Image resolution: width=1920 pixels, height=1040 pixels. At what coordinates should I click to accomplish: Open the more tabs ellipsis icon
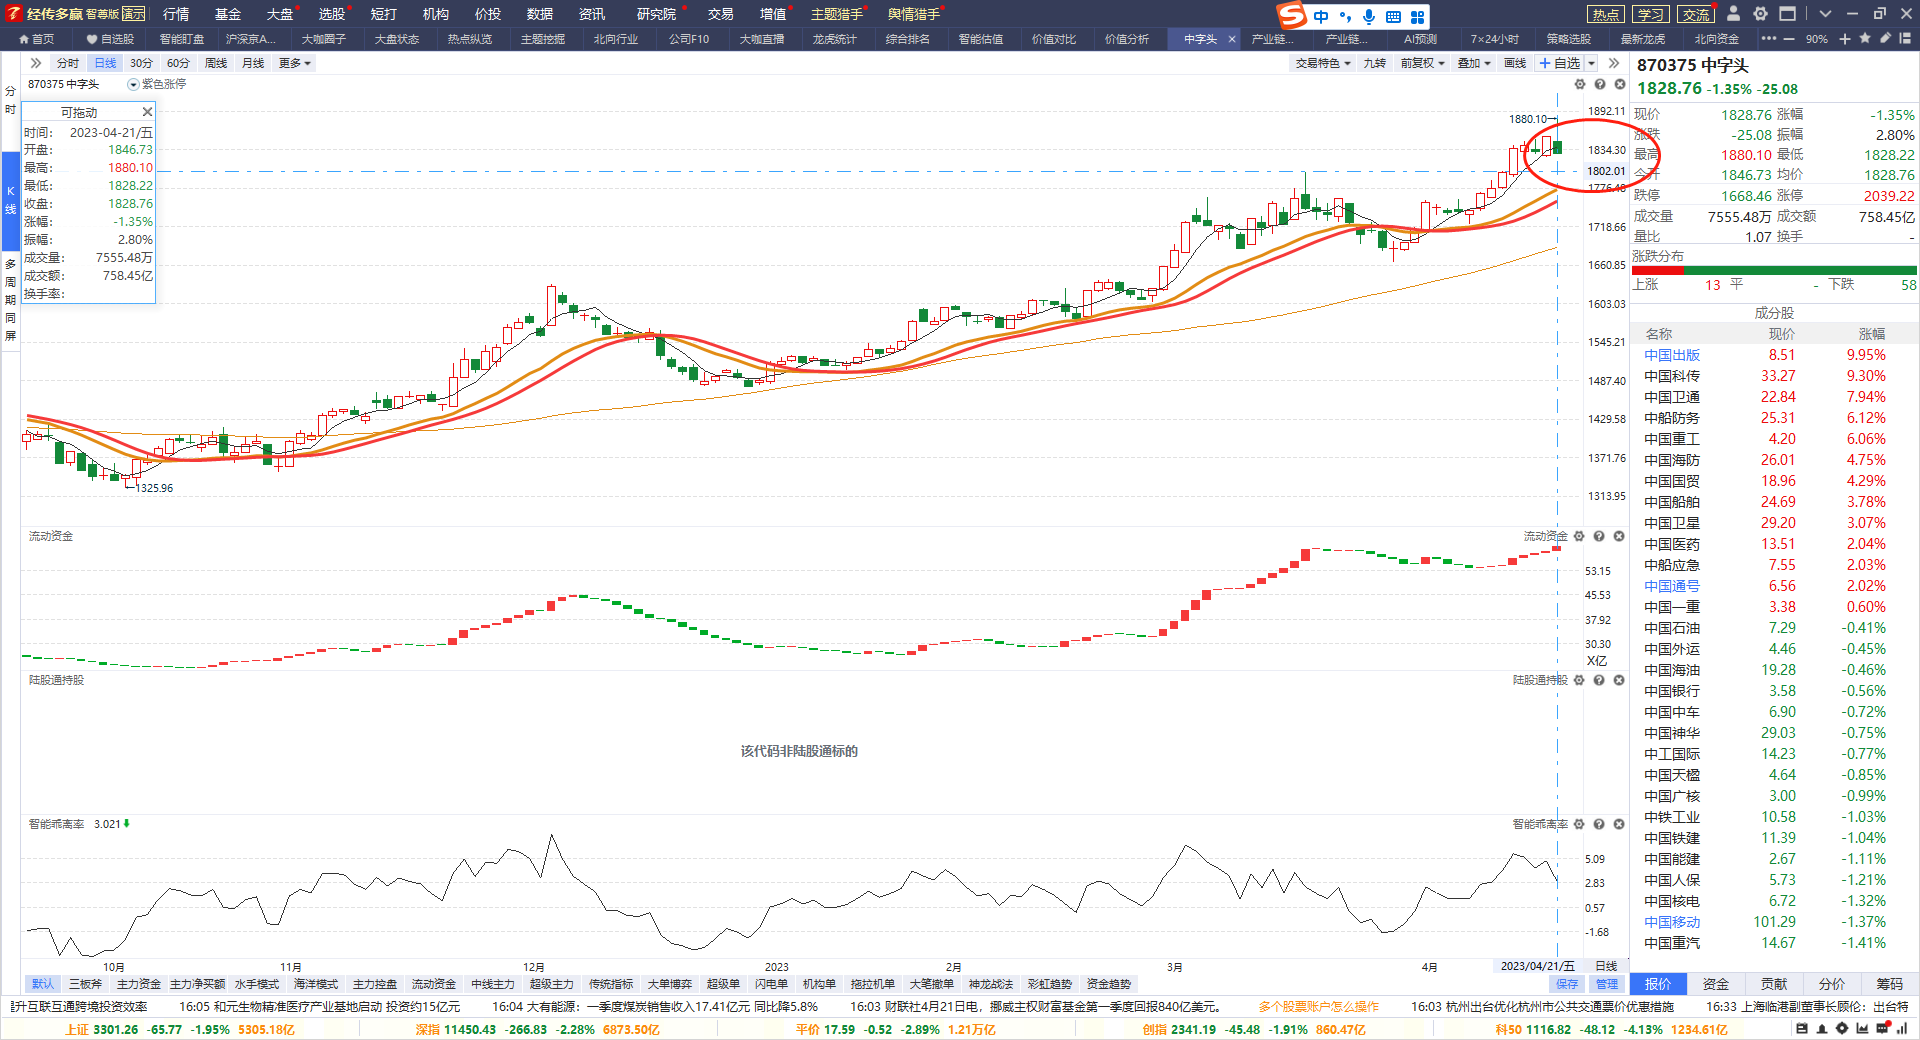(x=1769, y=39)
